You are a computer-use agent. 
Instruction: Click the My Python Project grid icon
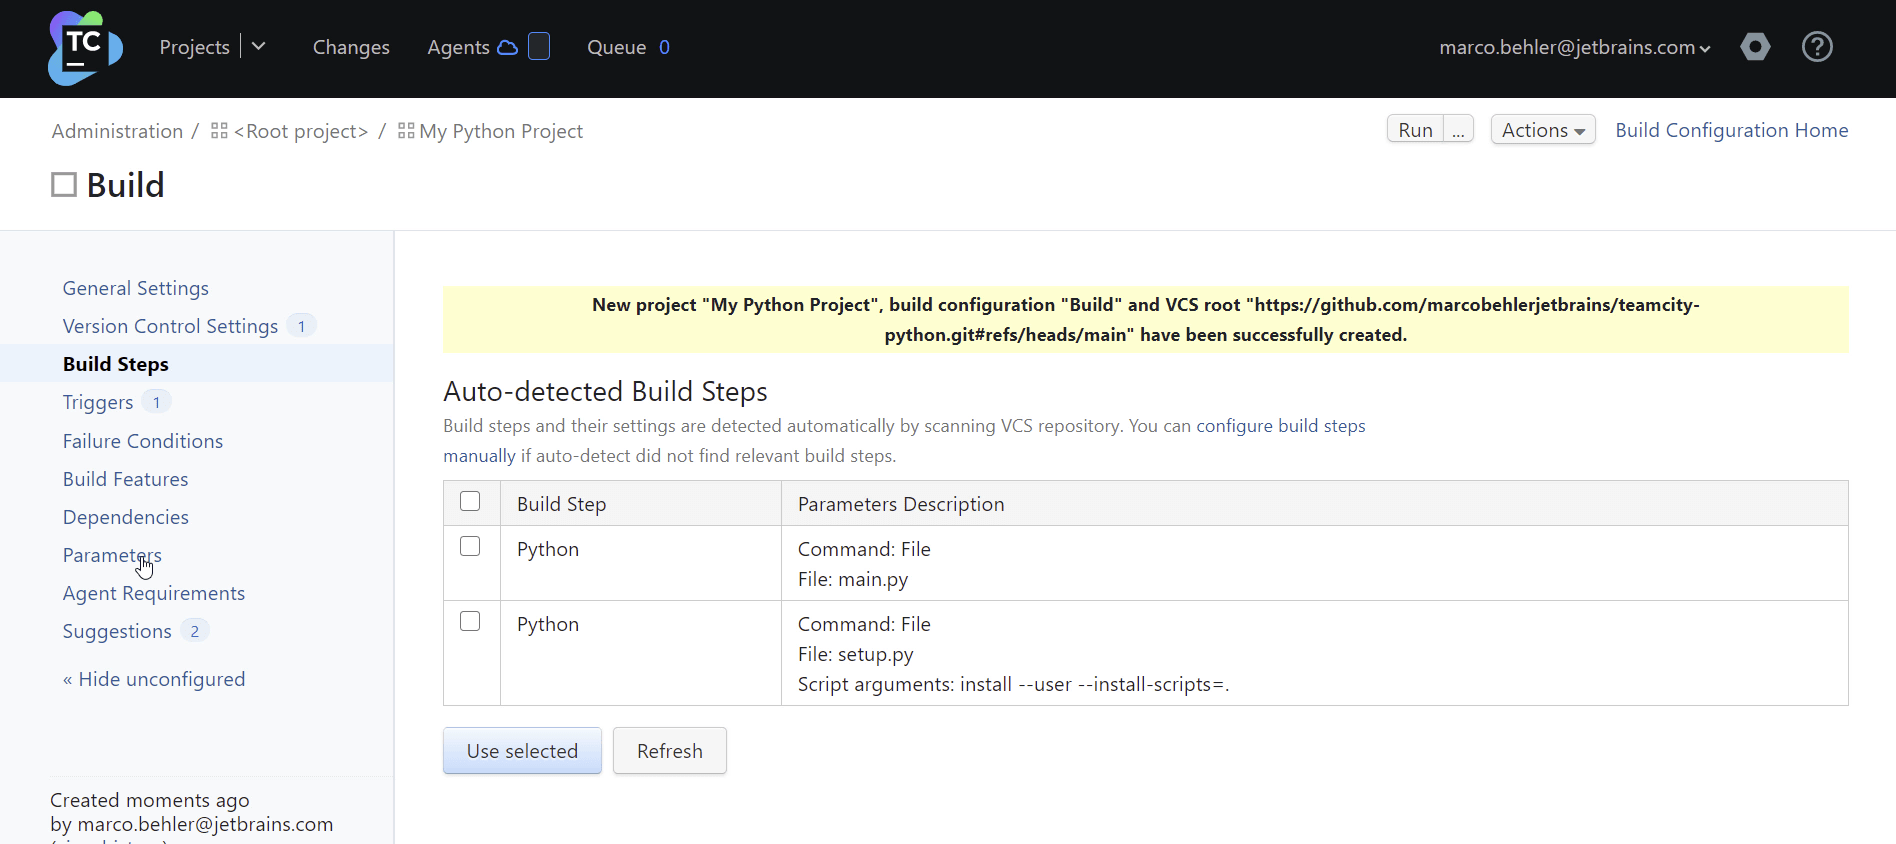(406, 131)
